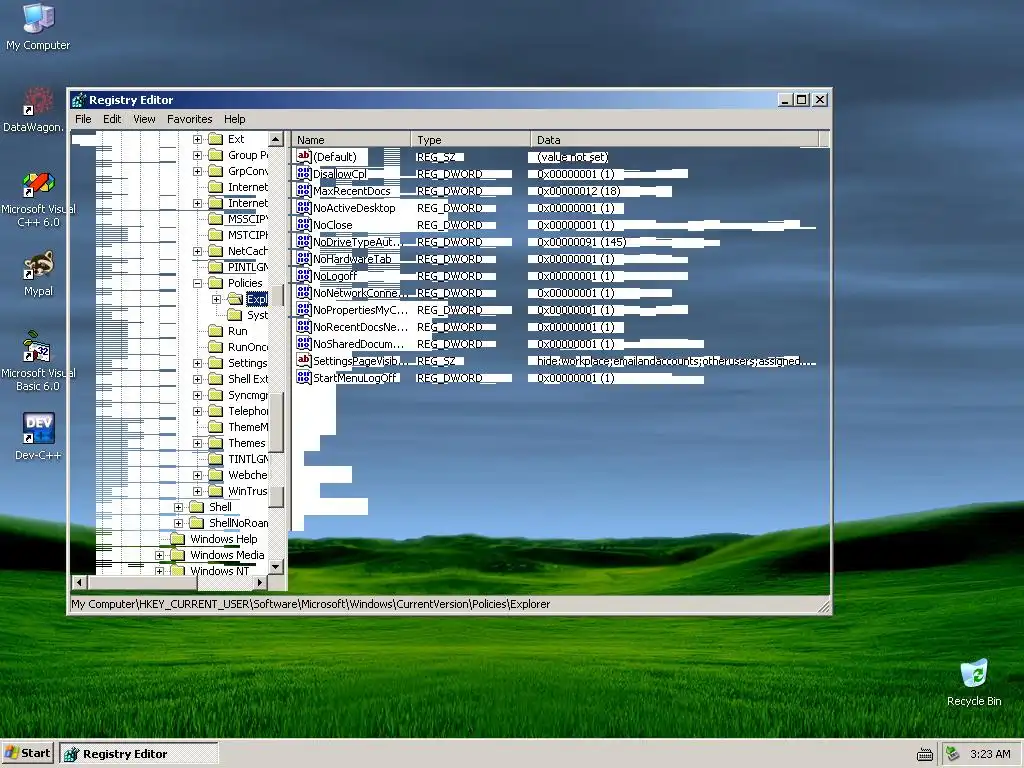Expand the ShellNoRoam key
Screen dimensions: 1024x768
coord(178,523)
